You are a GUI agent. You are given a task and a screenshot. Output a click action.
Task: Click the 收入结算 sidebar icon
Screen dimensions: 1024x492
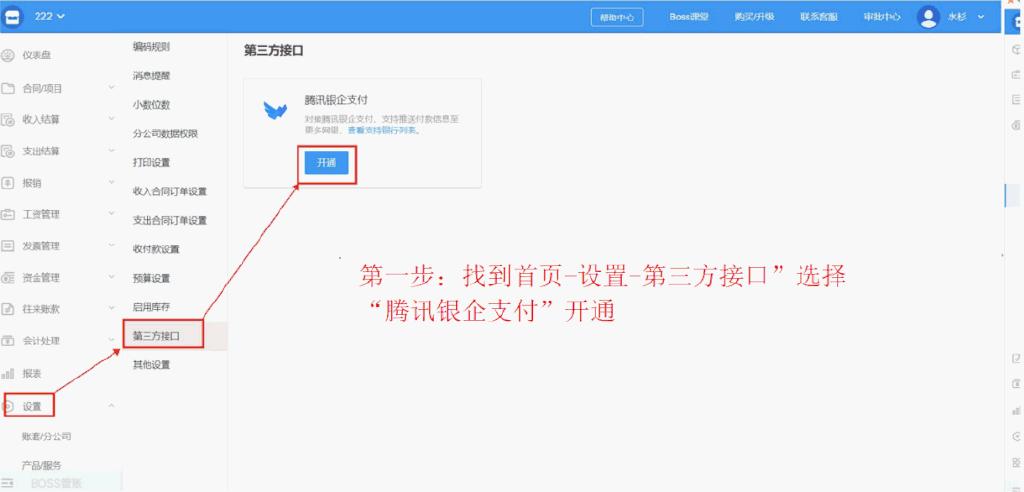click(8, 120)
